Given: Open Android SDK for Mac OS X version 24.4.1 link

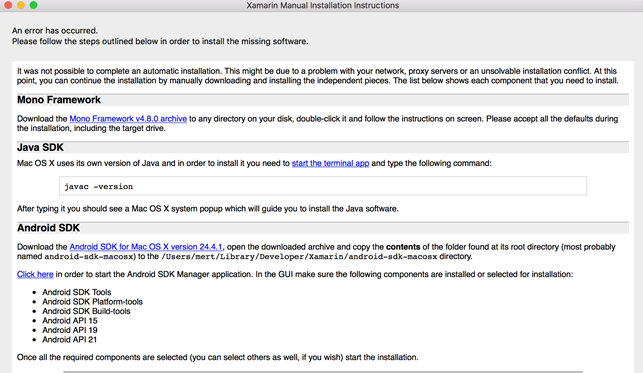Looking at the screenshot, I should pos(146,247).
